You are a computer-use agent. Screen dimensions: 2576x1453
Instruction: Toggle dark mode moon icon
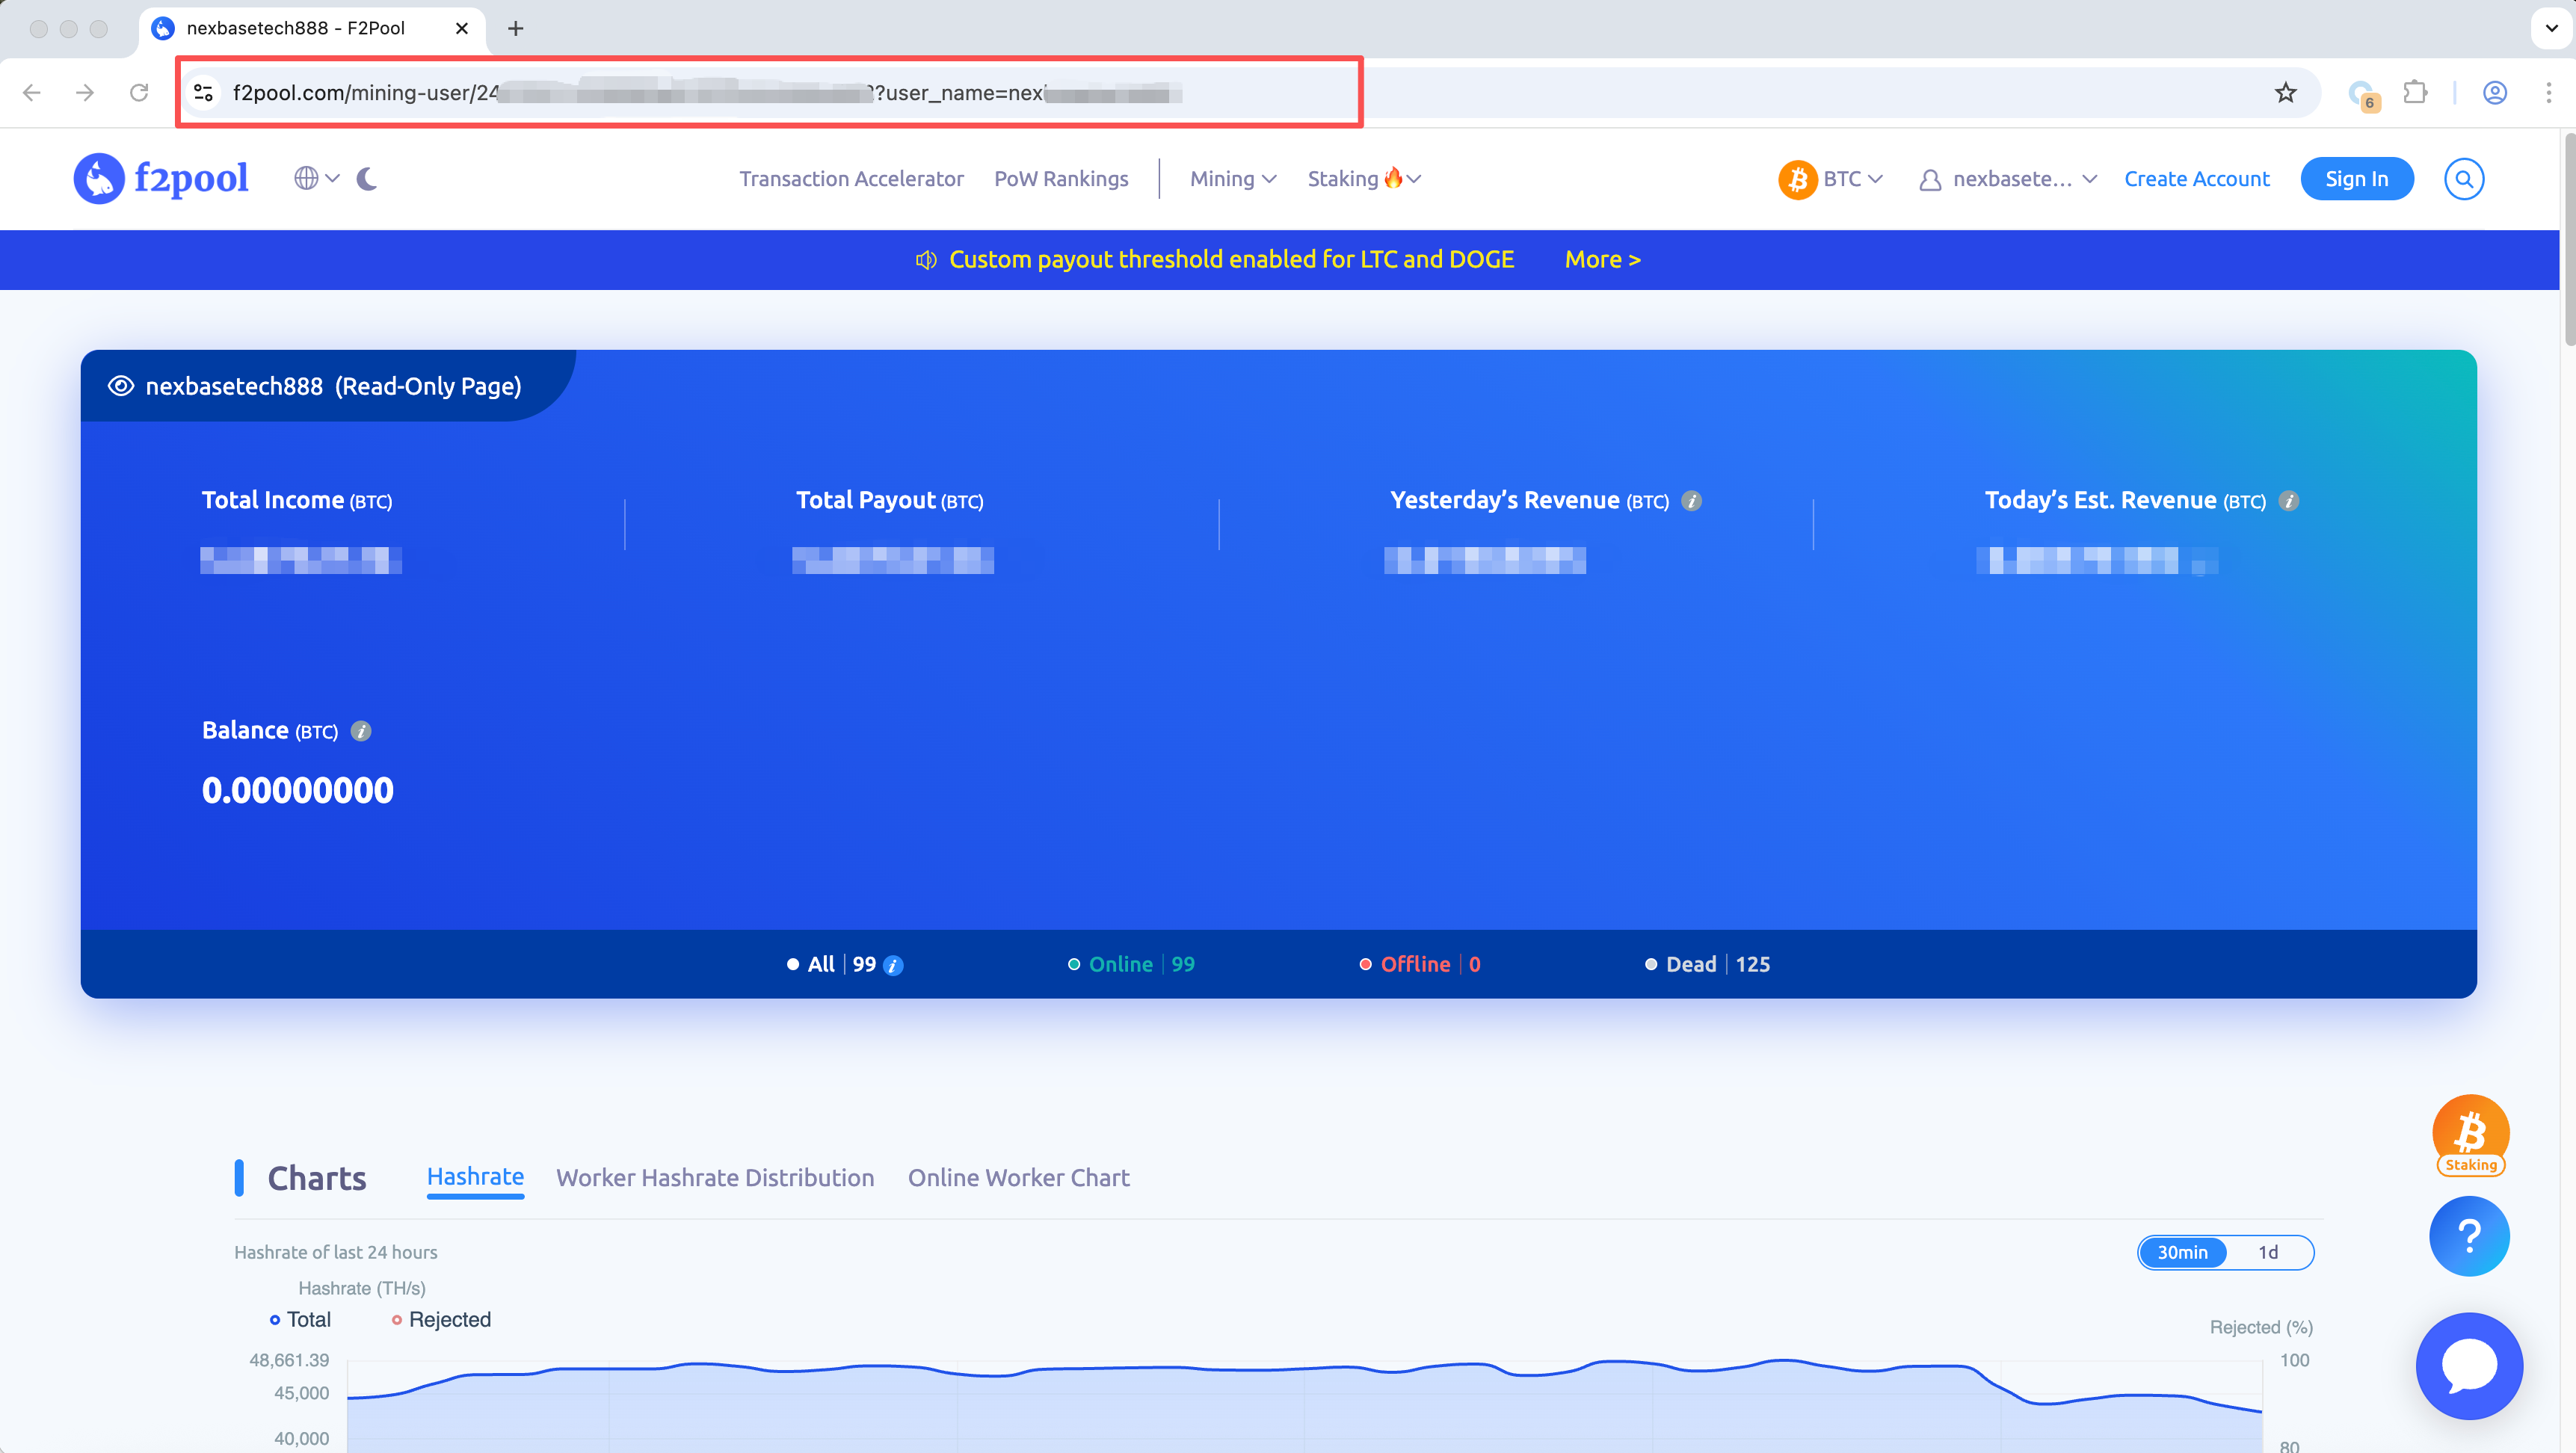(367, 178)
